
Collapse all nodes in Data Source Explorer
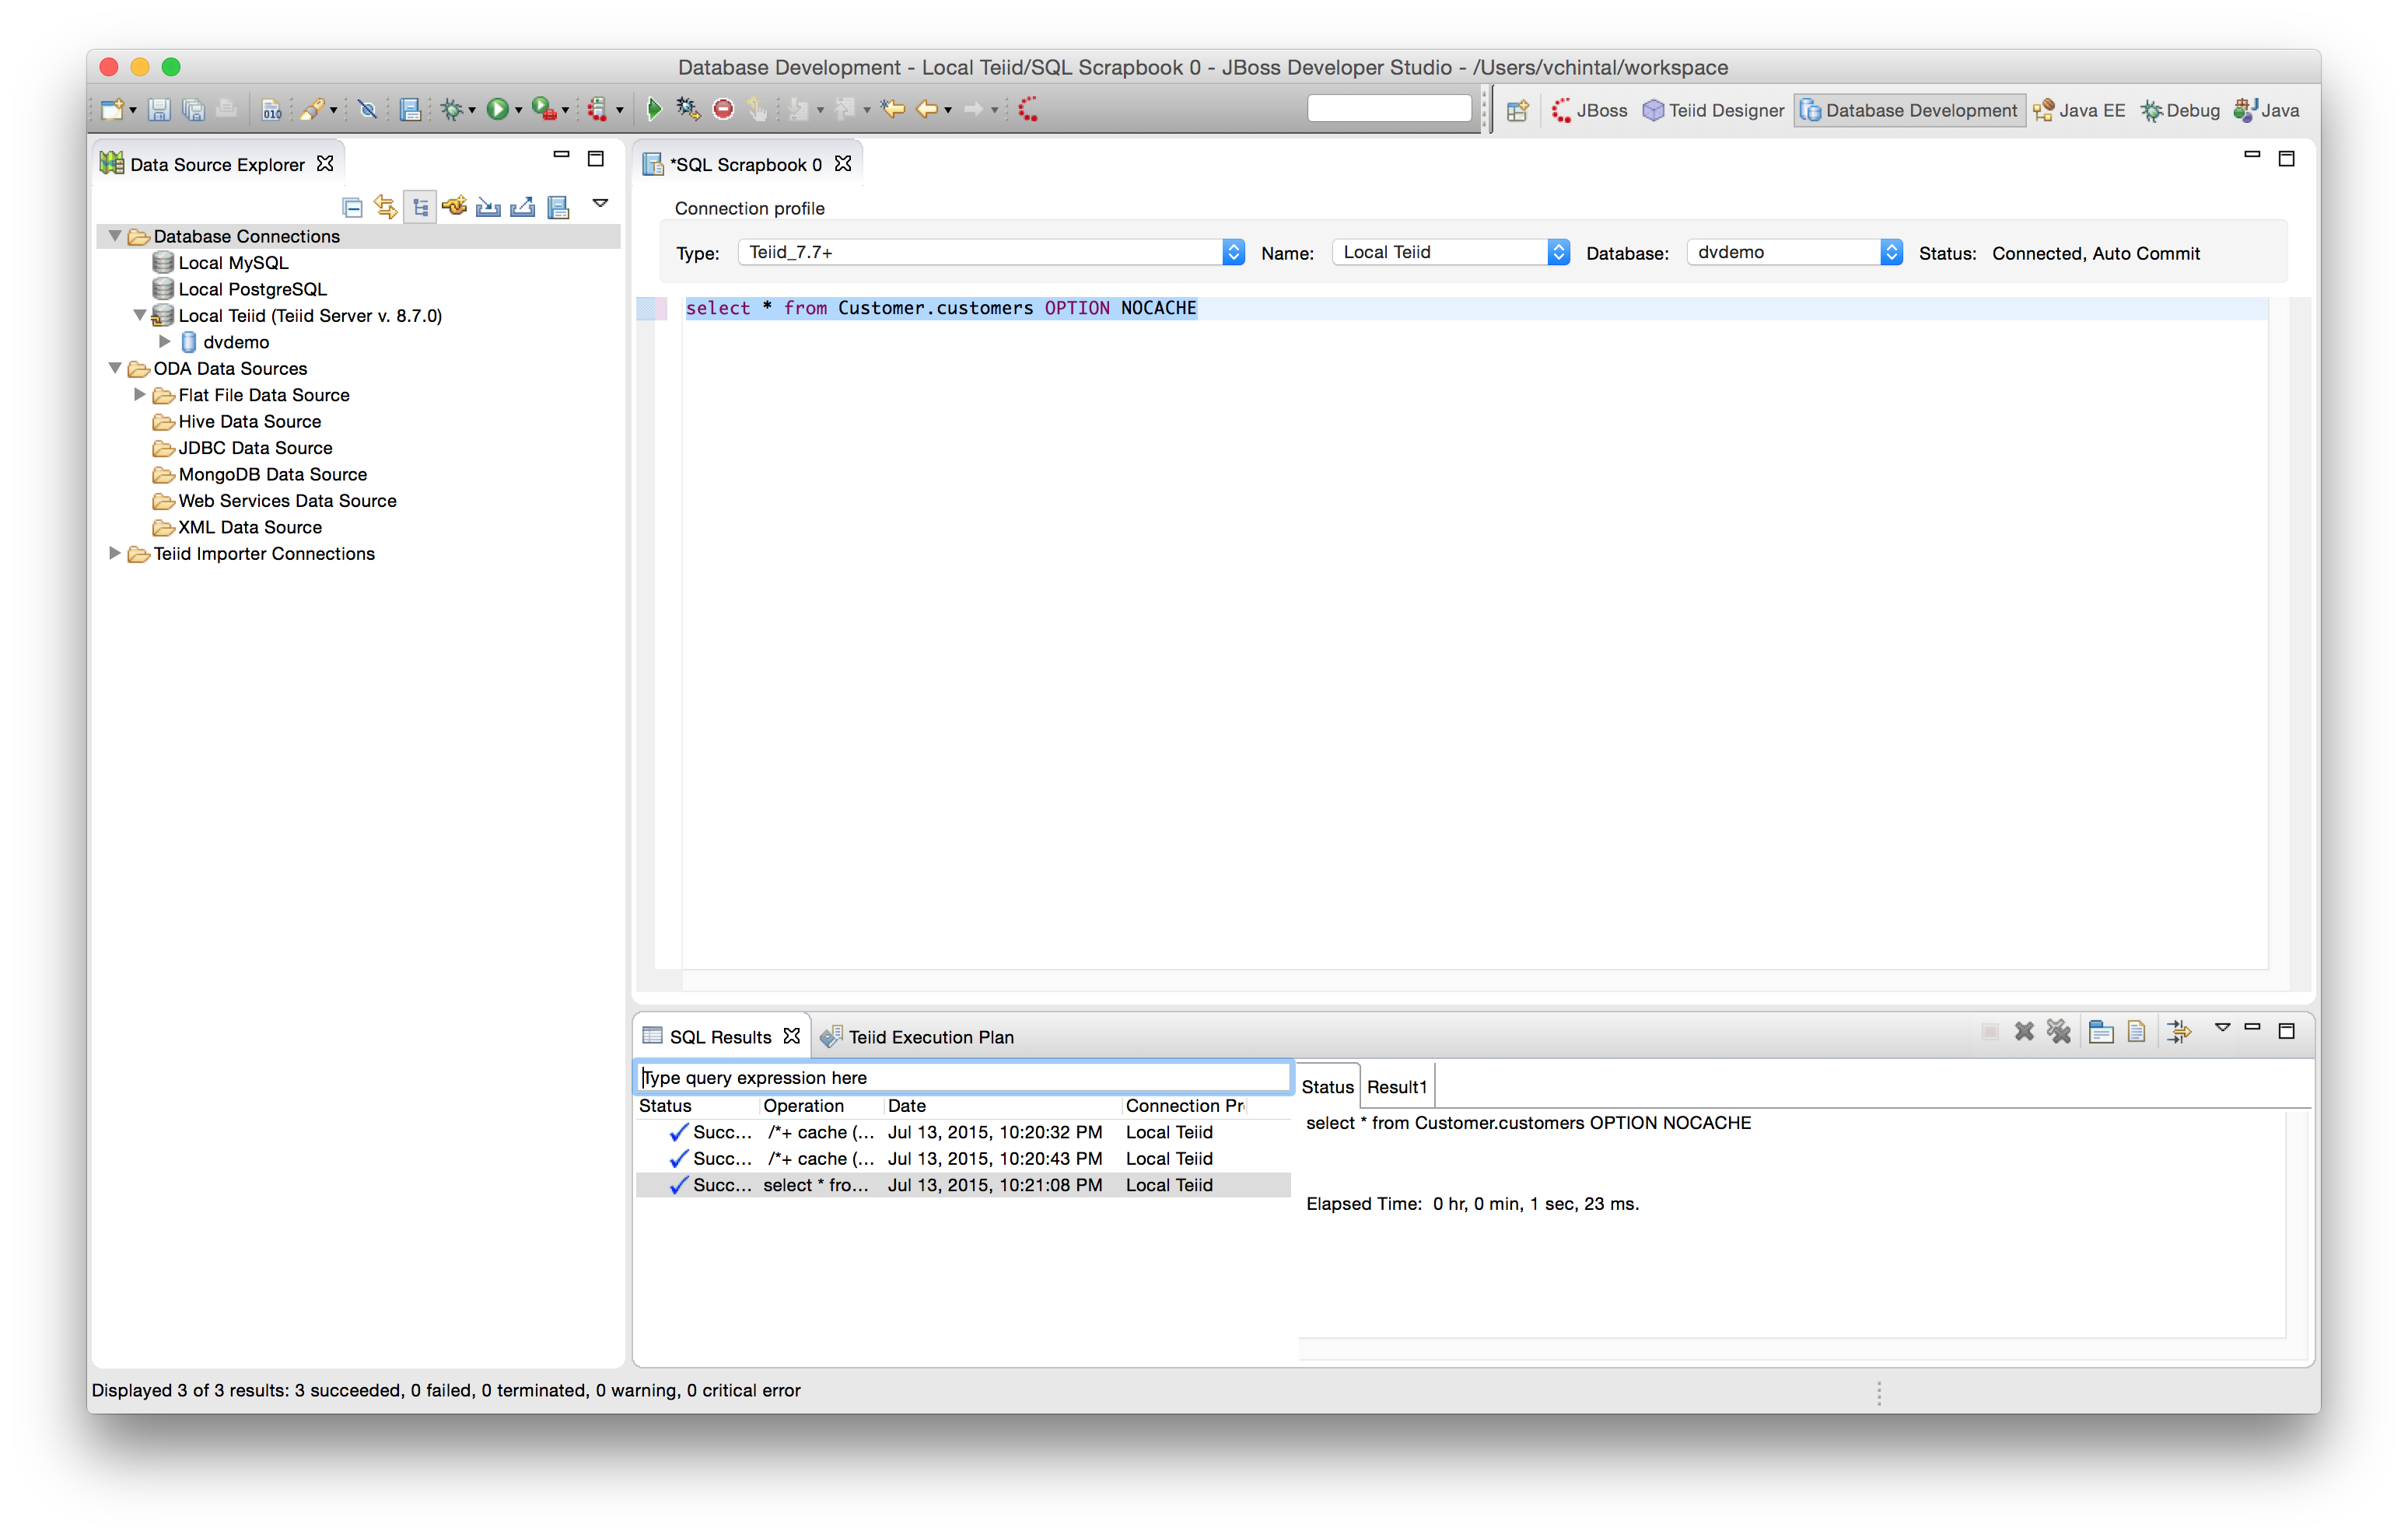tap(352, 206)
